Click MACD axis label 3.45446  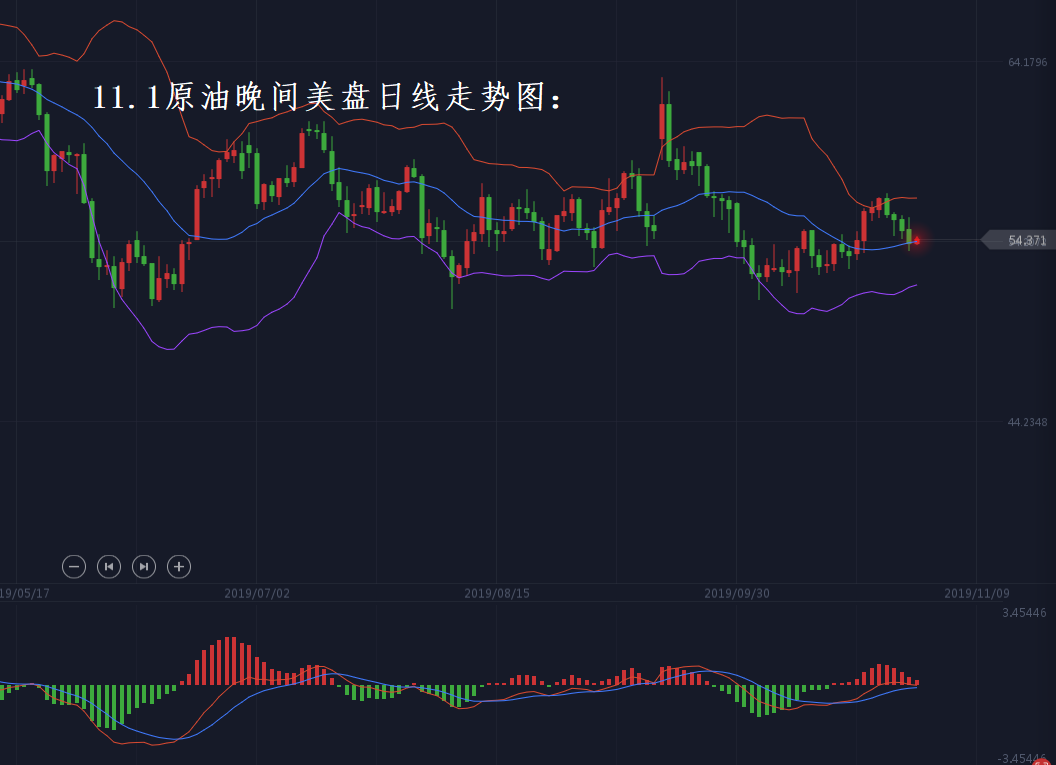tap(1024, 613)
